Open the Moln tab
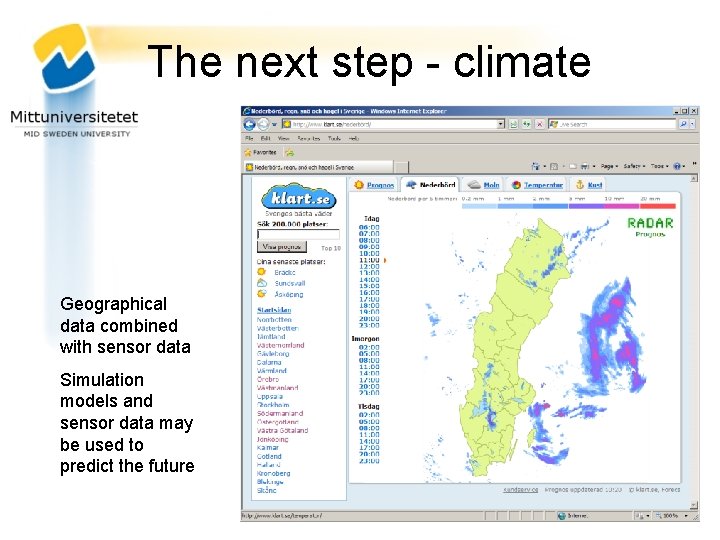Image resolution: width=720 pixels, height=540 pixels. 484,185
